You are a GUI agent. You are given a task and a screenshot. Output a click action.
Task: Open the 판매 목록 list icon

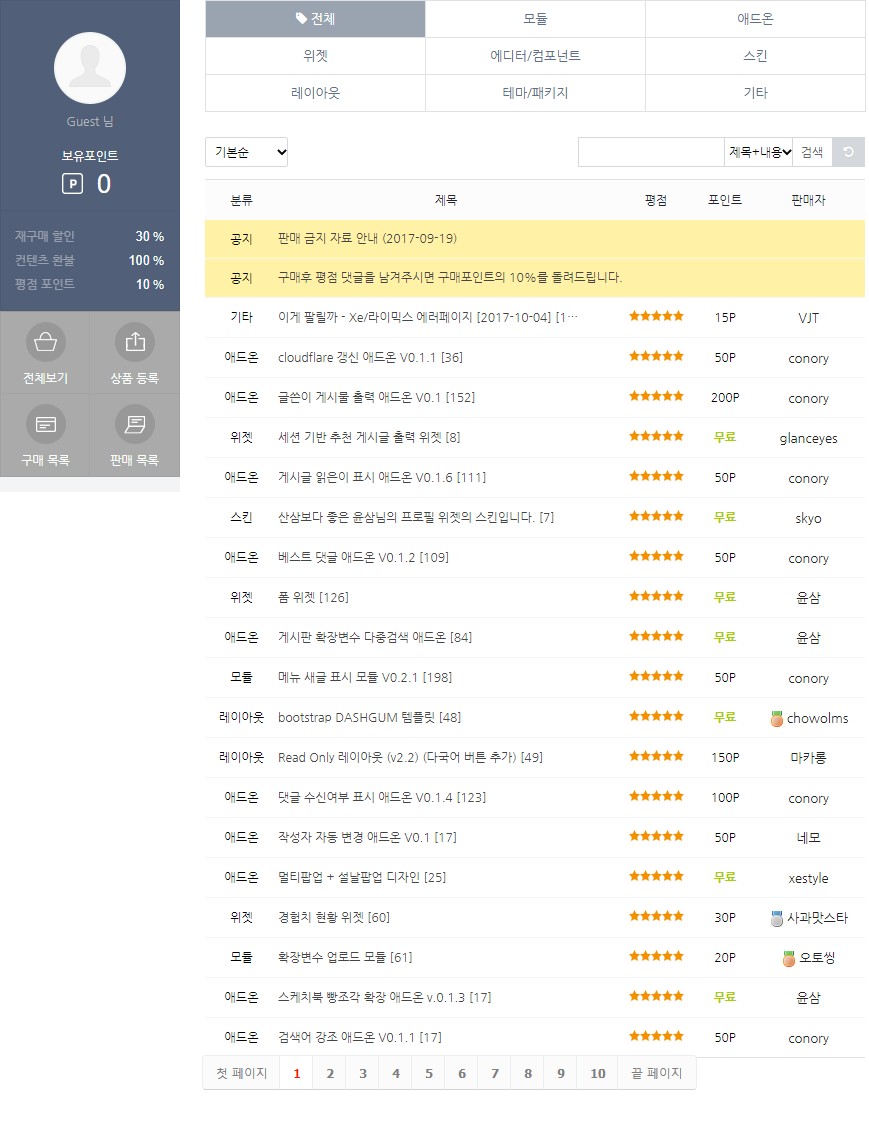pyautogui.click(x=135, y=424)
